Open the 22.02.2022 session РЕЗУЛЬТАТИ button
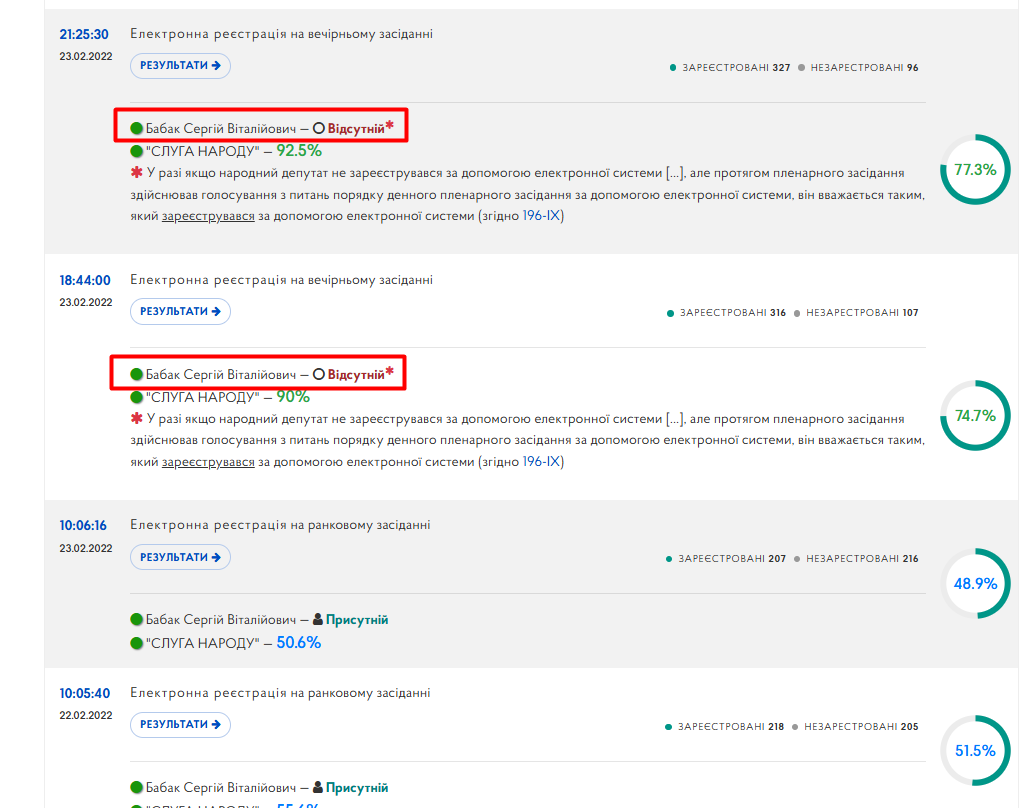 pyautogui.click(x=180, y=725)
